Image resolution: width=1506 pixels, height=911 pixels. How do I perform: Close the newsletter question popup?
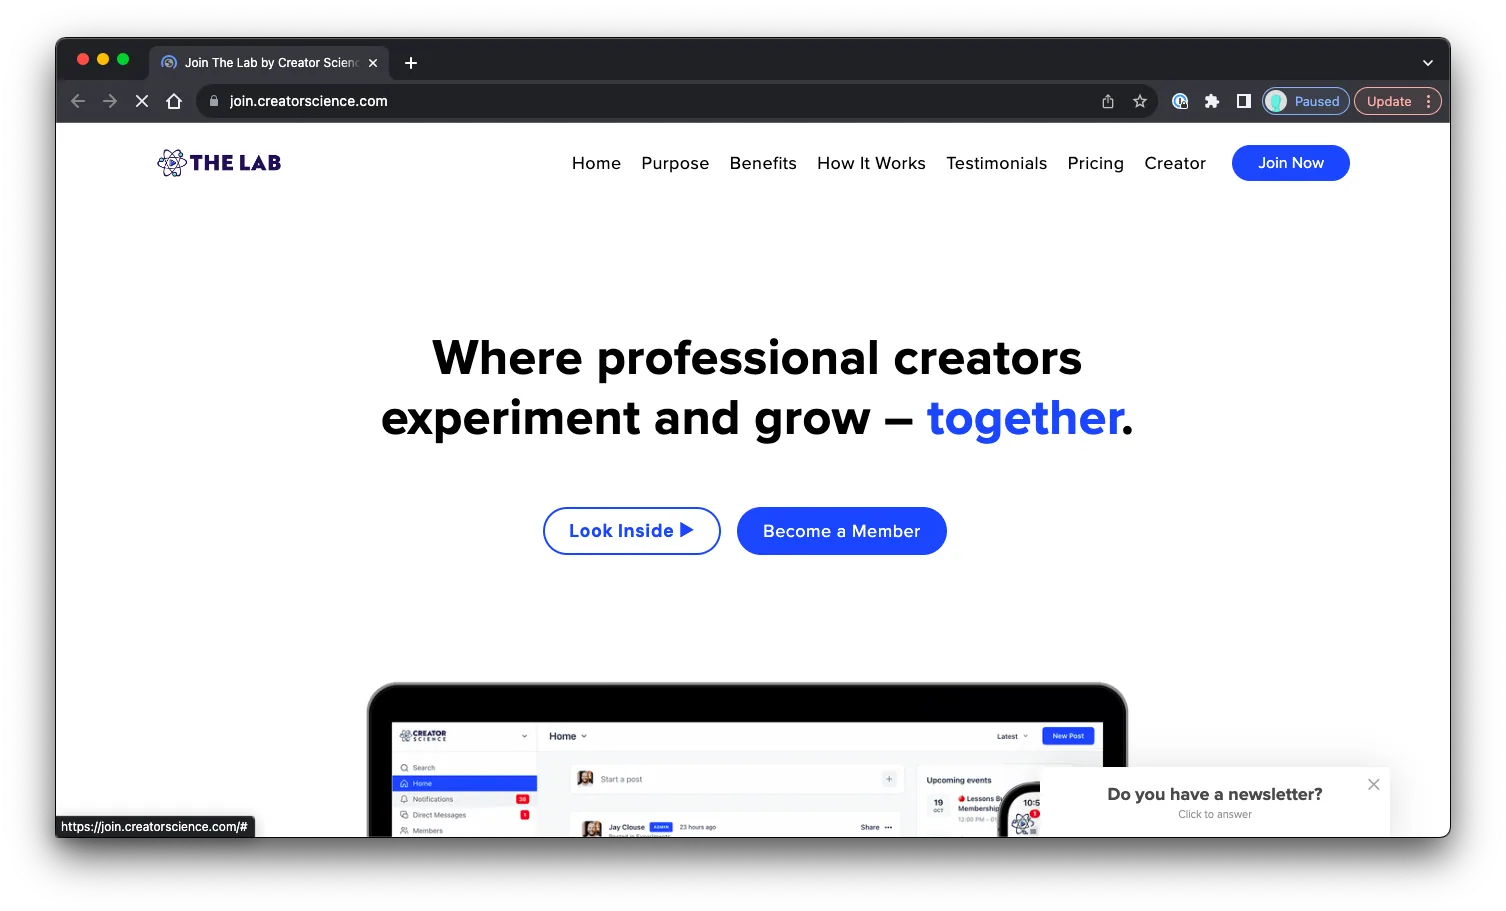pyautogui.click(x=1374, y=785)
